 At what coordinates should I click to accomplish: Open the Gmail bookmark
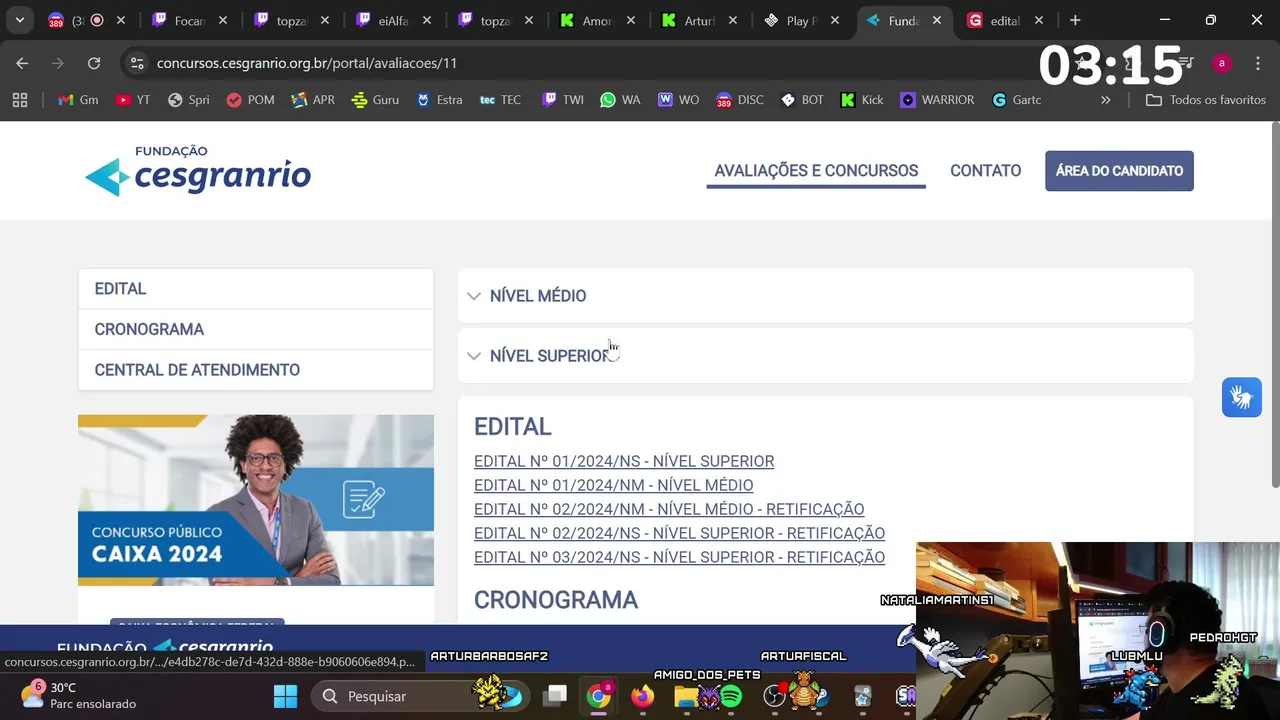78,100
